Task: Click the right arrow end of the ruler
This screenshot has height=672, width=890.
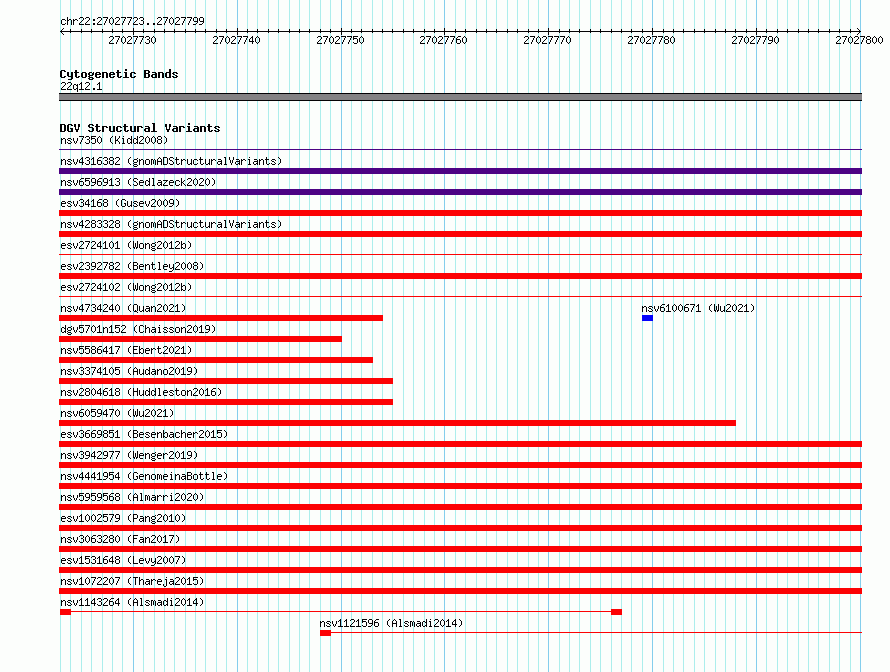Action: (859, 31)
